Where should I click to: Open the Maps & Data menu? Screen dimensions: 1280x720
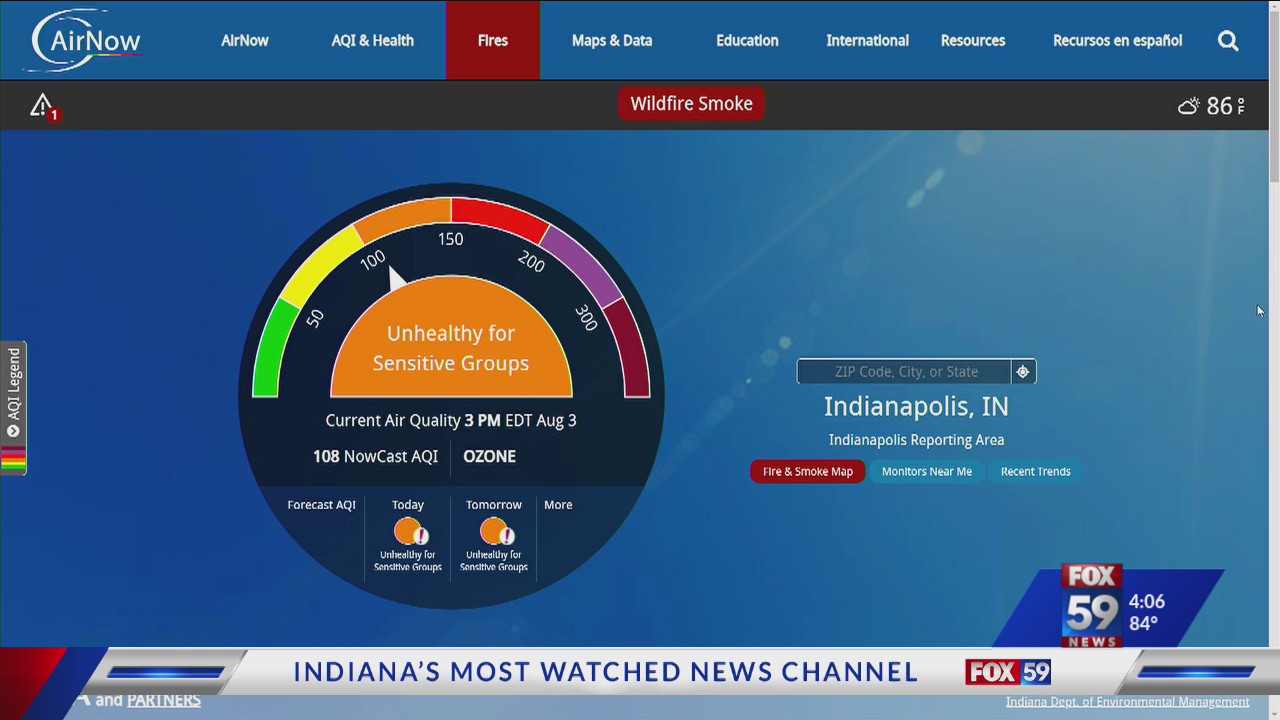611,41
